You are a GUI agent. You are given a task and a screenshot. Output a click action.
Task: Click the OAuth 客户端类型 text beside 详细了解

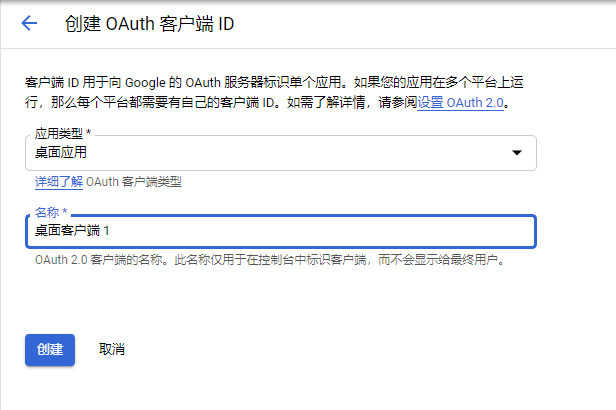pyautogui.click(x=134, y=182)
